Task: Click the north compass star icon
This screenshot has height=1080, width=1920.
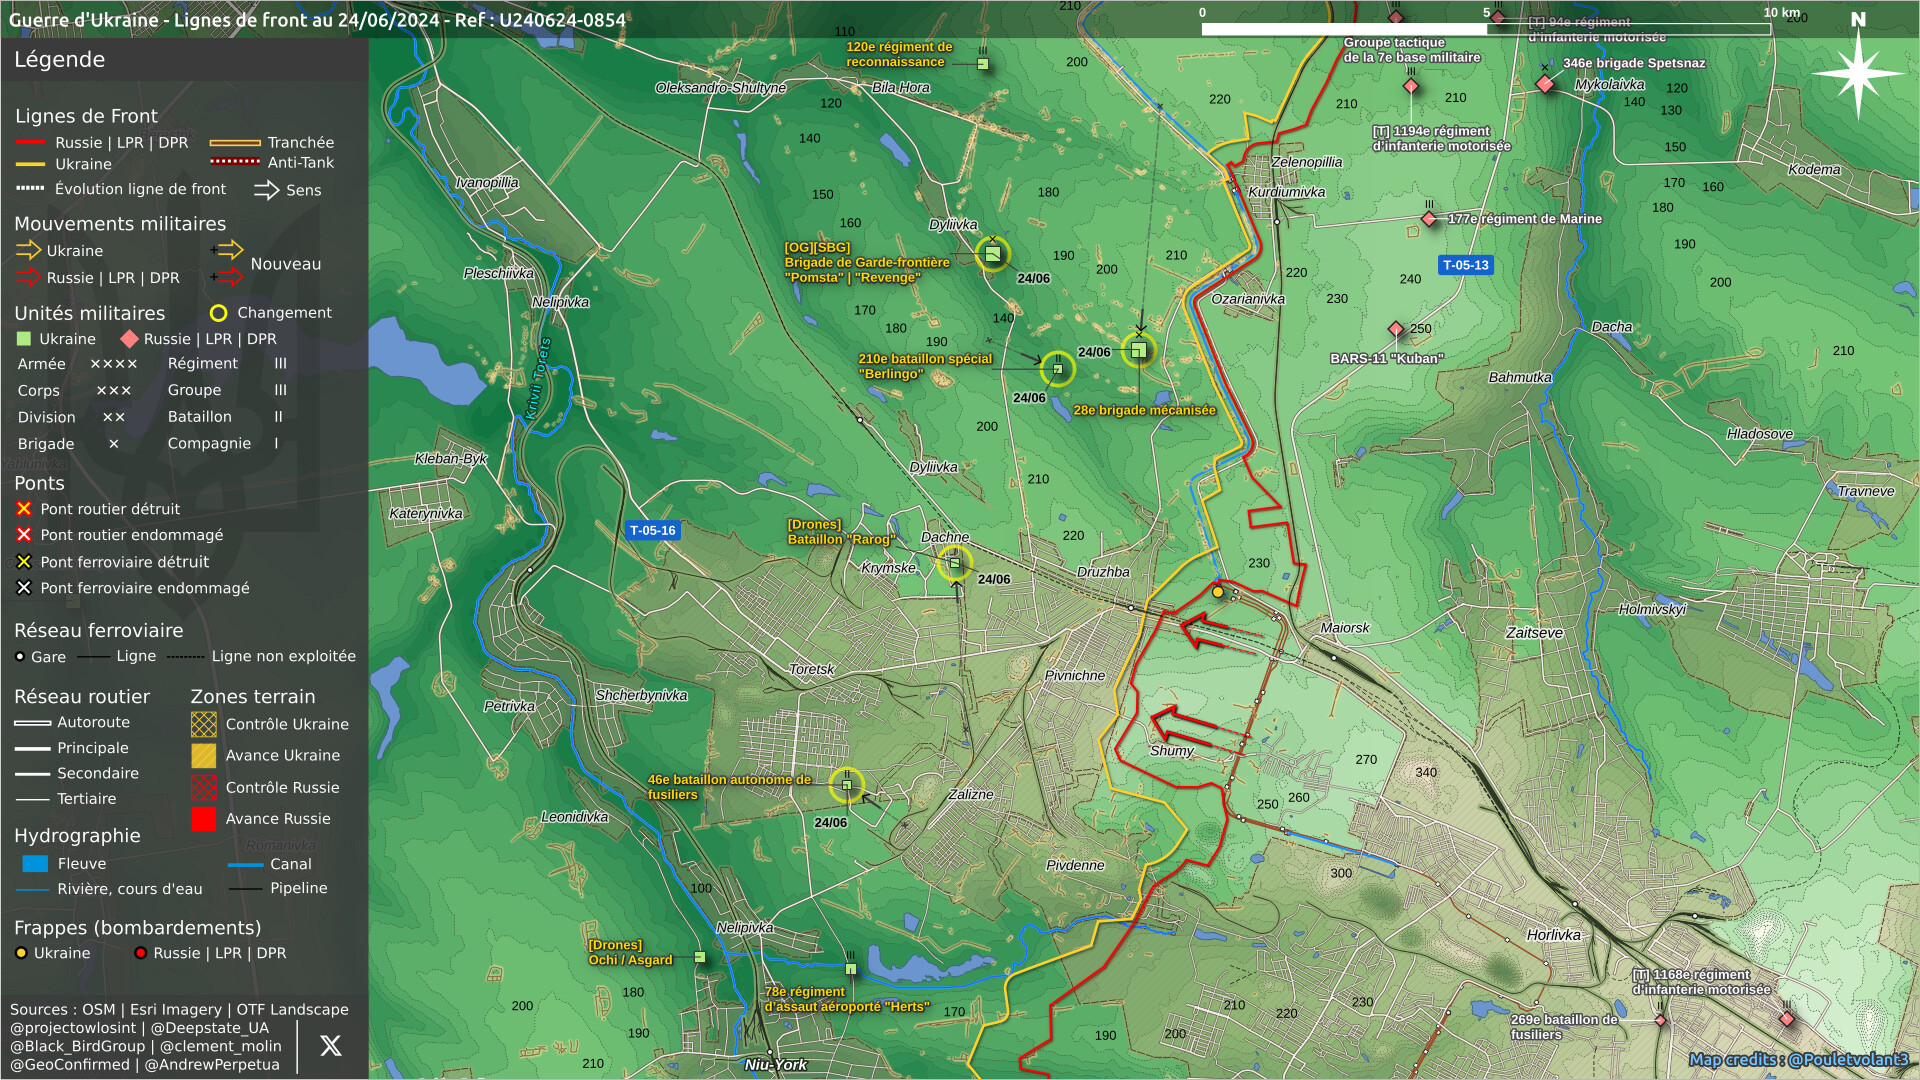Action: pos(1857,72)
